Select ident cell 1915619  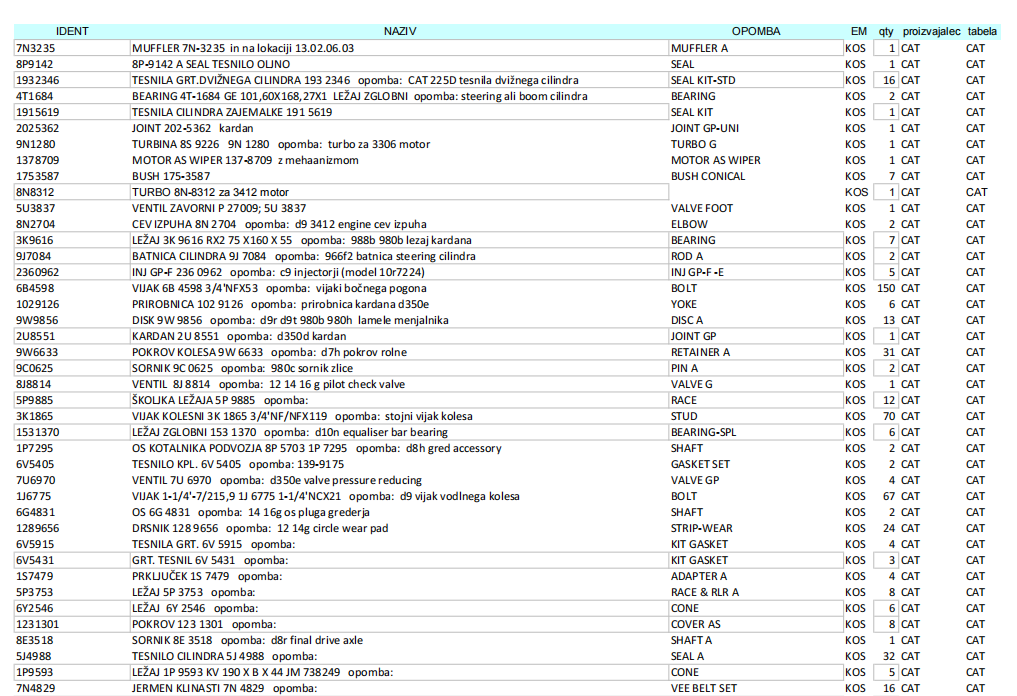[x=72, y=112]
